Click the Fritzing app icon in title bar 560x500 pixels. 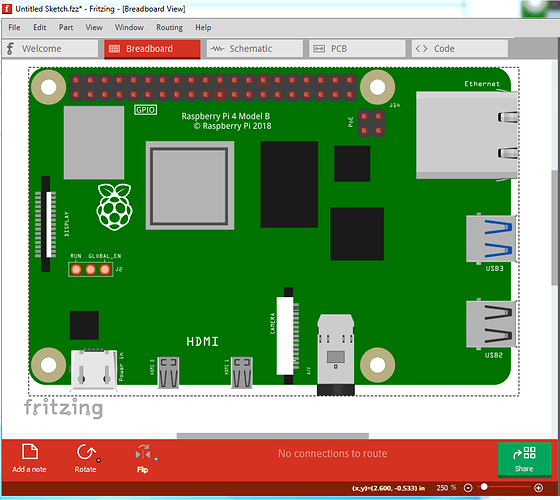point(7,9)
